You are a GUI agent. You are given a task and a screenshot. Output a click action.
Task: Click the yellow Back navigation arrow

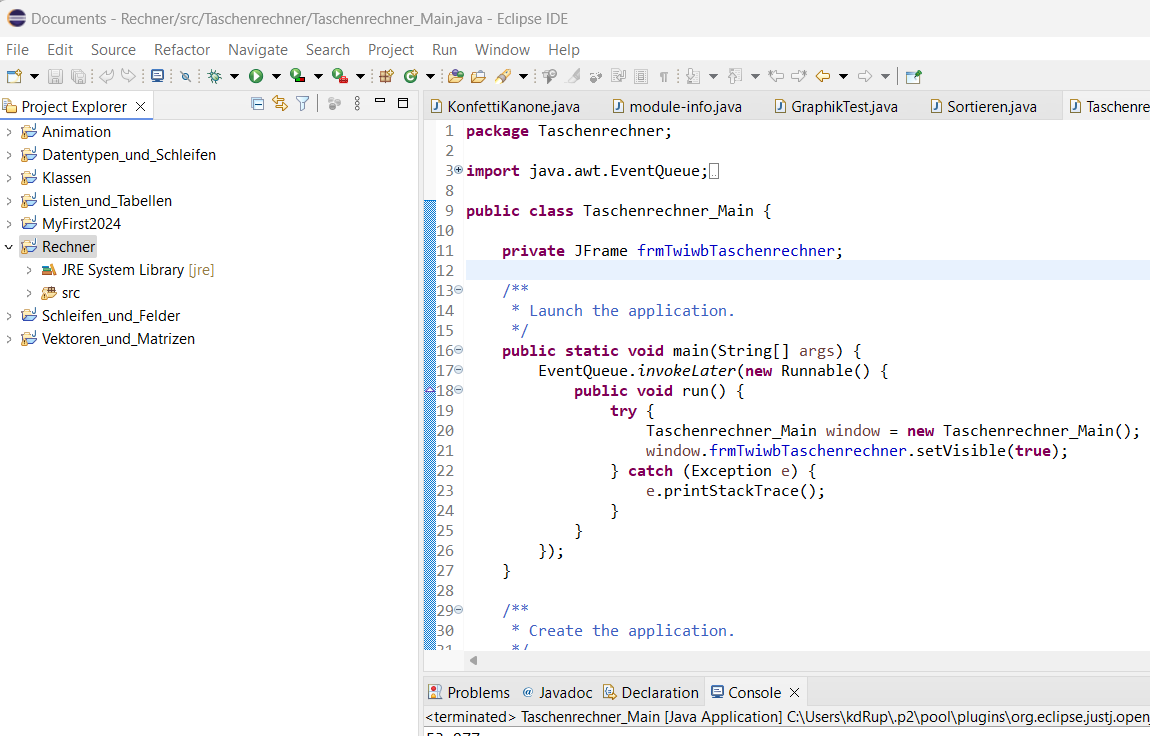tap(823, 76)
